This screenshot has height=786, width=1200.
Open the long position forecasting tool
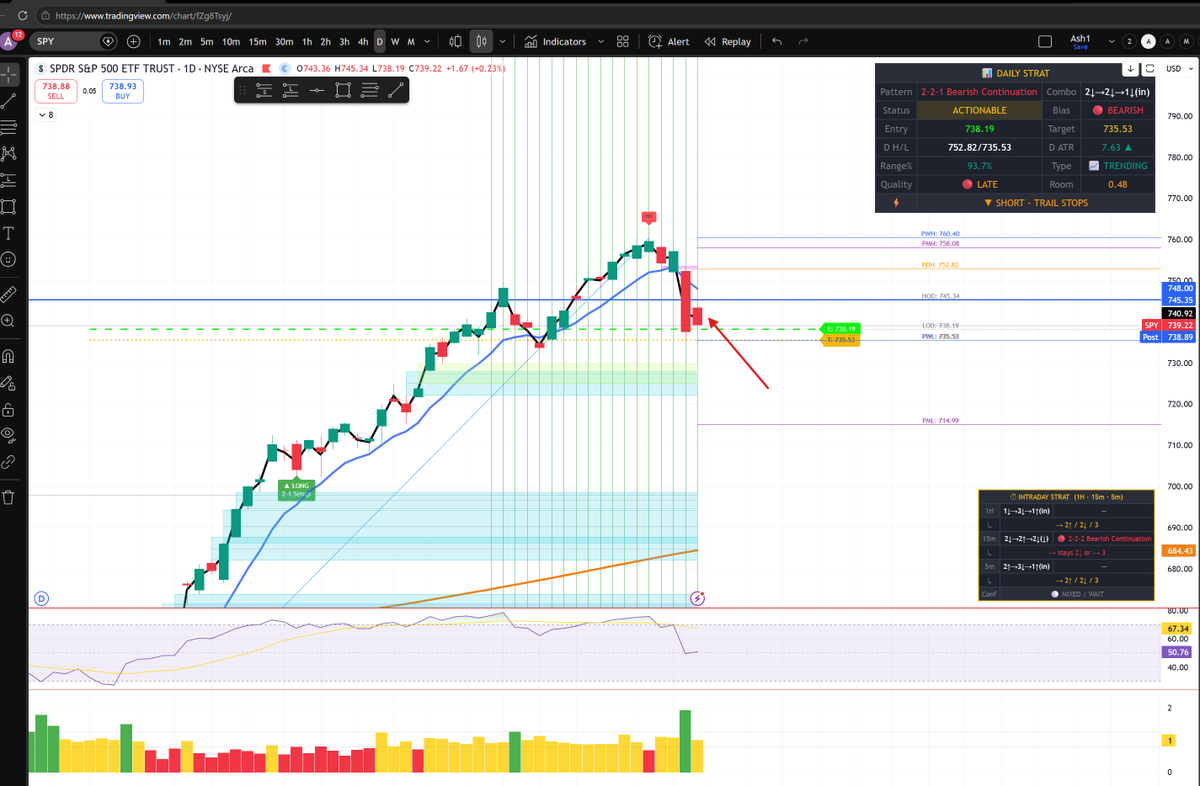coord(9,181)
